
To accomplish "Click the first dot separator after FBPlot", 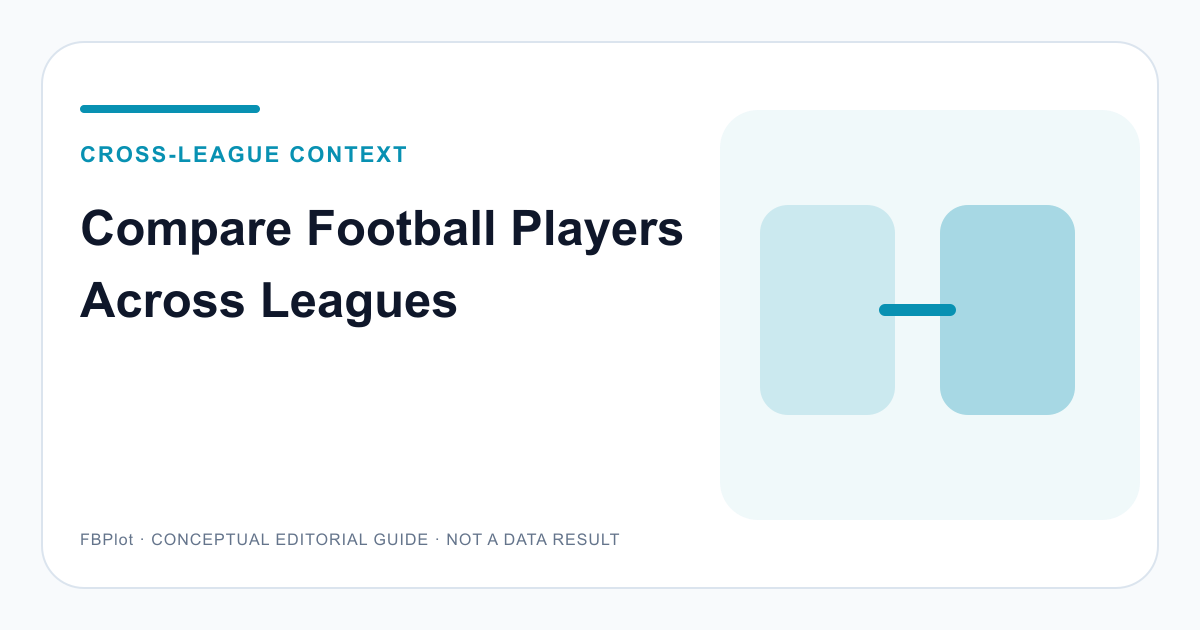I will [142, 539].
